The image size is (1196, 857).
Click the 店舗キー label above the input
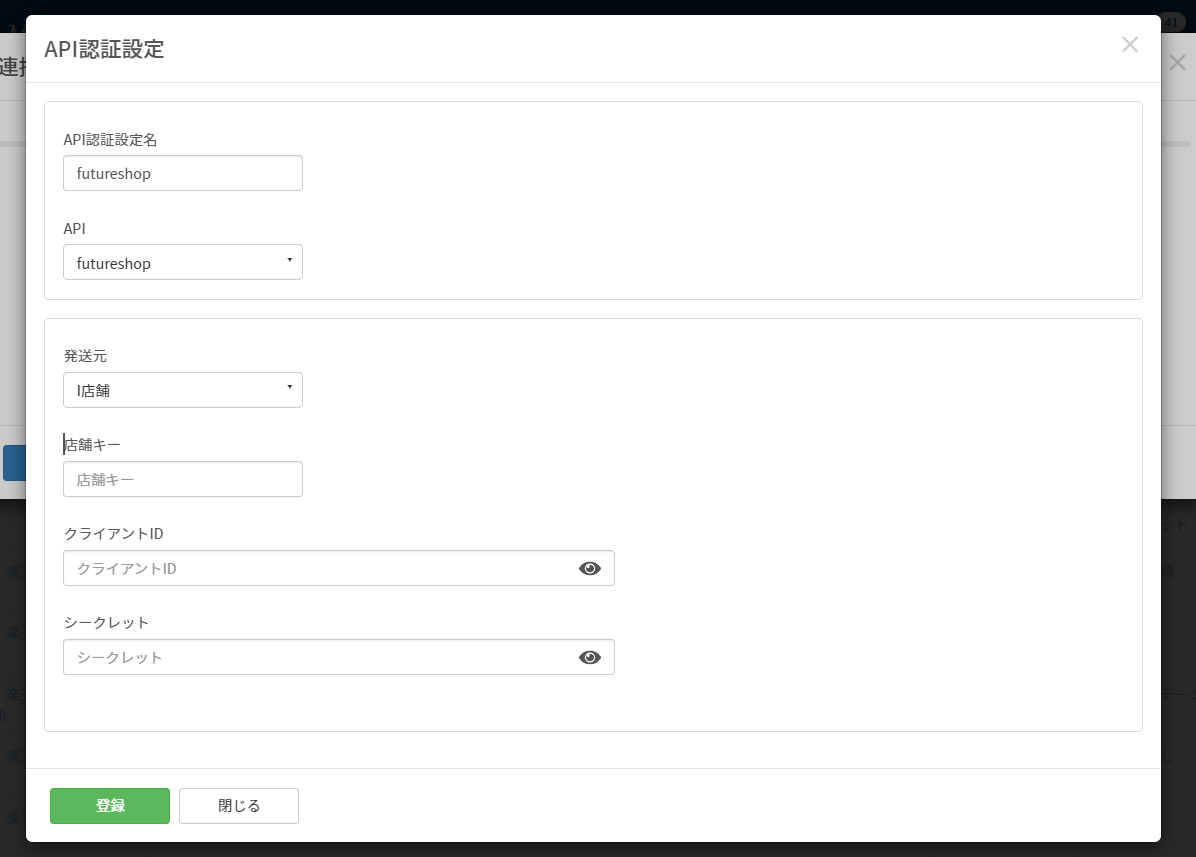(92, 445)
